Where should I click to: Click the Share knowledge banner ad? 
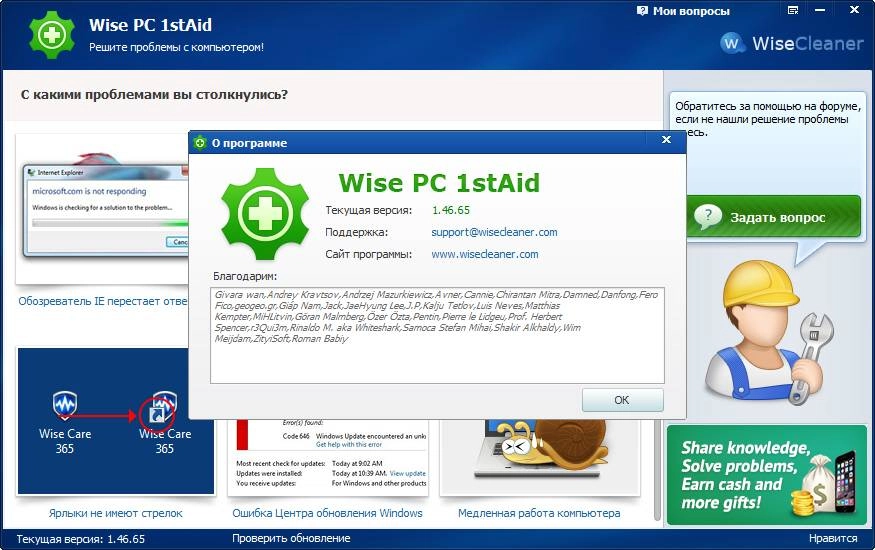click(x=766, y=475)
